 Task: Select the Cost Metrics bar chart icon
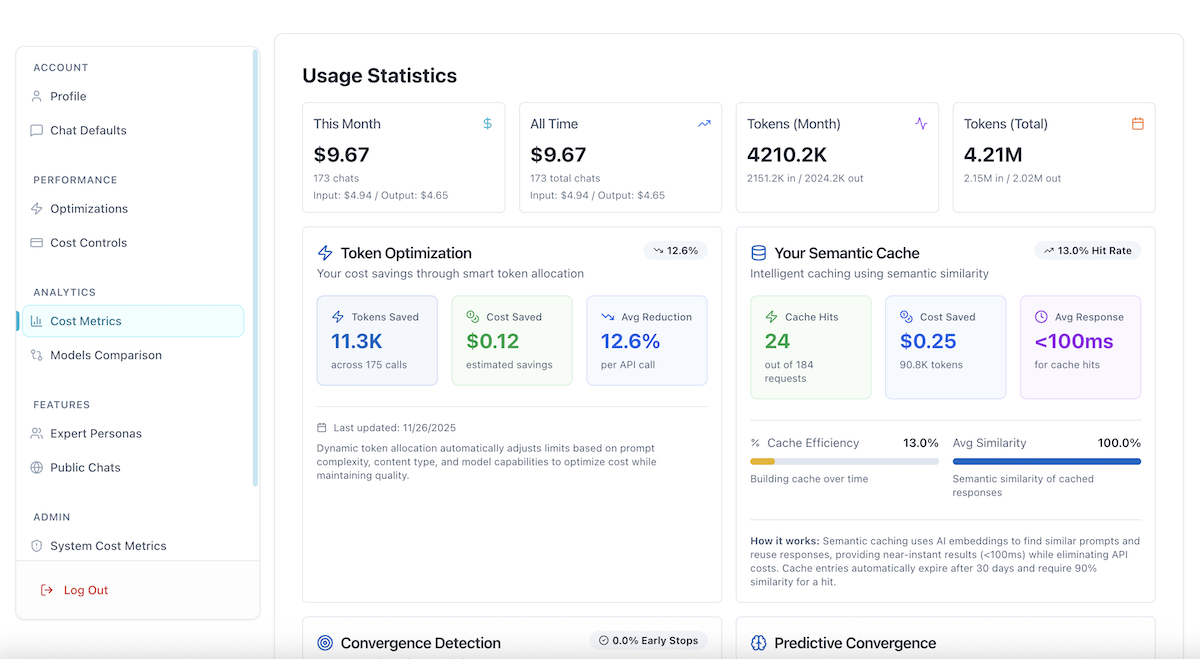coord(37,321)
